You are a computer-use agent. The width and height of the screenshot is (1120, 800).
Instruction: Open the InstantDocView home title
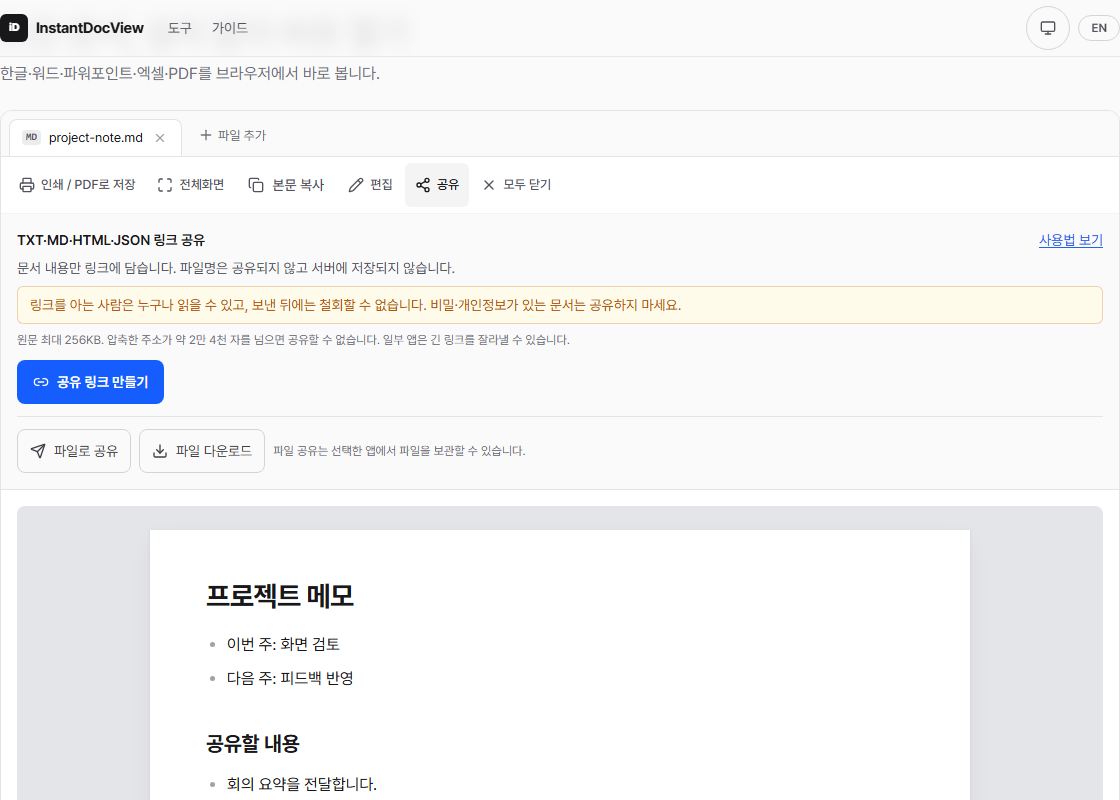(89, 28)
